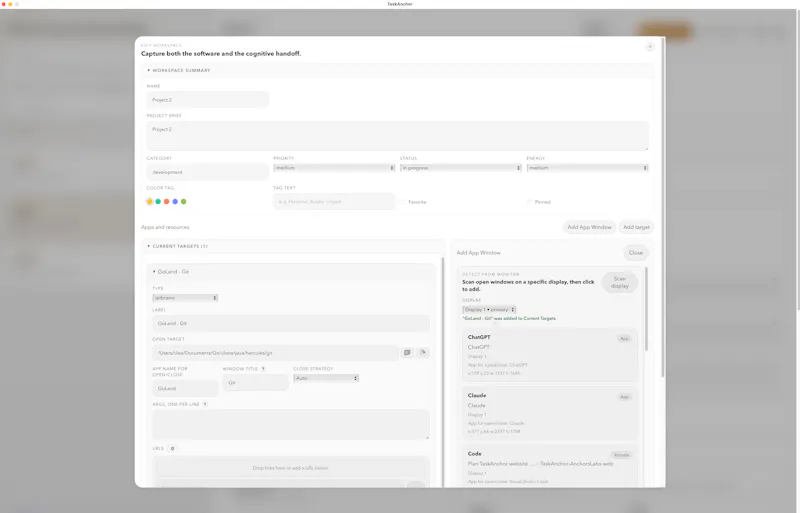Select the blue color tag

click(175, 202)
